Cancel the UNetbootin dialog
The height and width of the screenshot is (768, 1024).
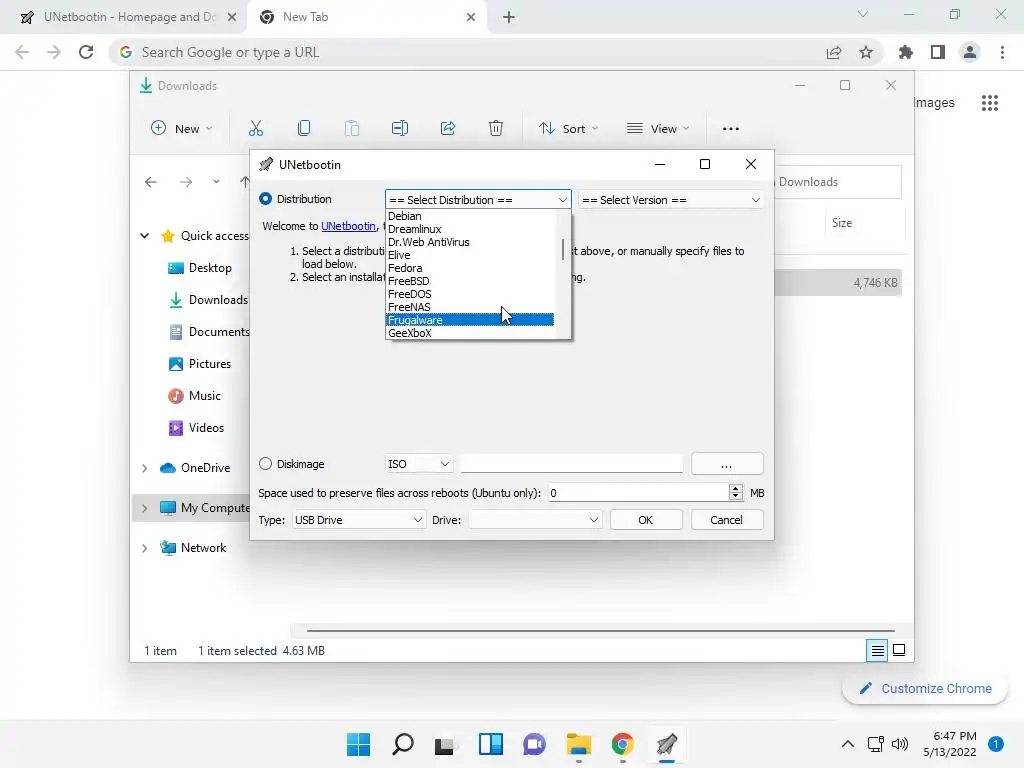coord(727,520)
